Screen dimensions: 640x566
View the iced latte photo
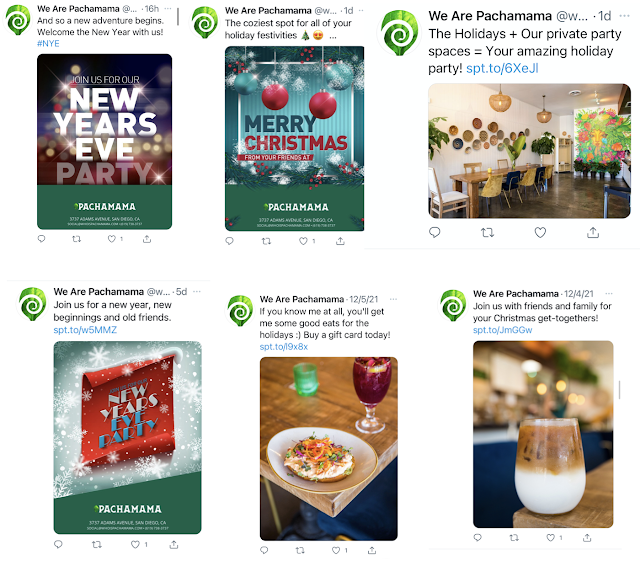click(543, 434)
